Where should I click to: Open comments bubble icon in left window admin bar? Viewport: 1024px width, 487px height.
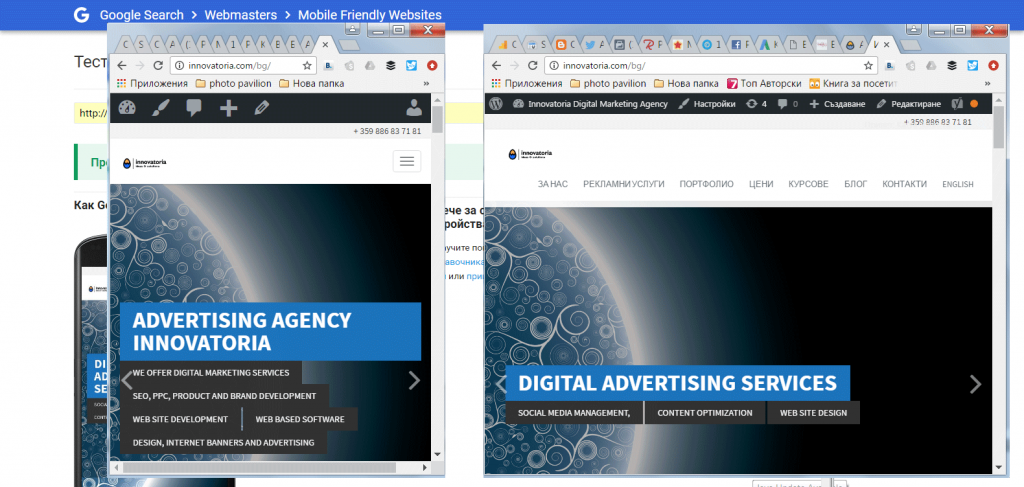194,108
